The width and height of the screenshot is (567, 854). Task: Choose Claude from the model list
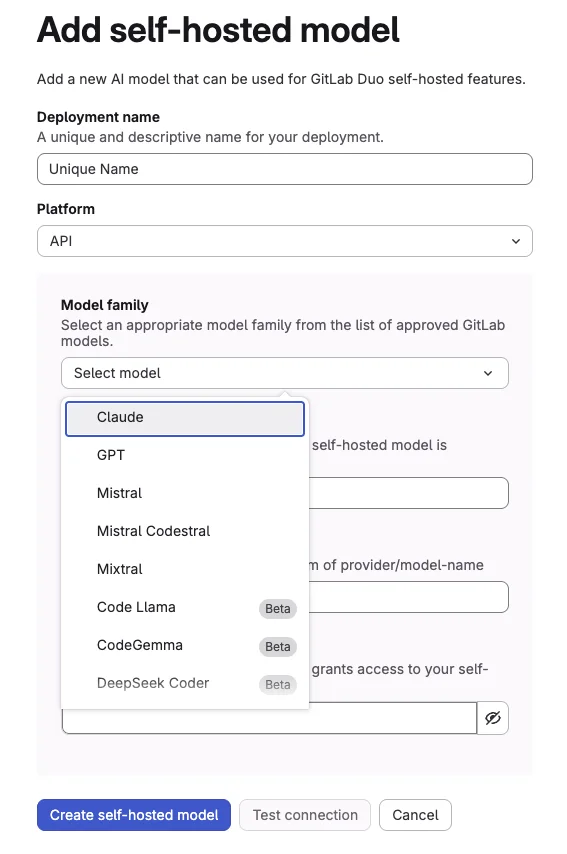tap(185, 418)
